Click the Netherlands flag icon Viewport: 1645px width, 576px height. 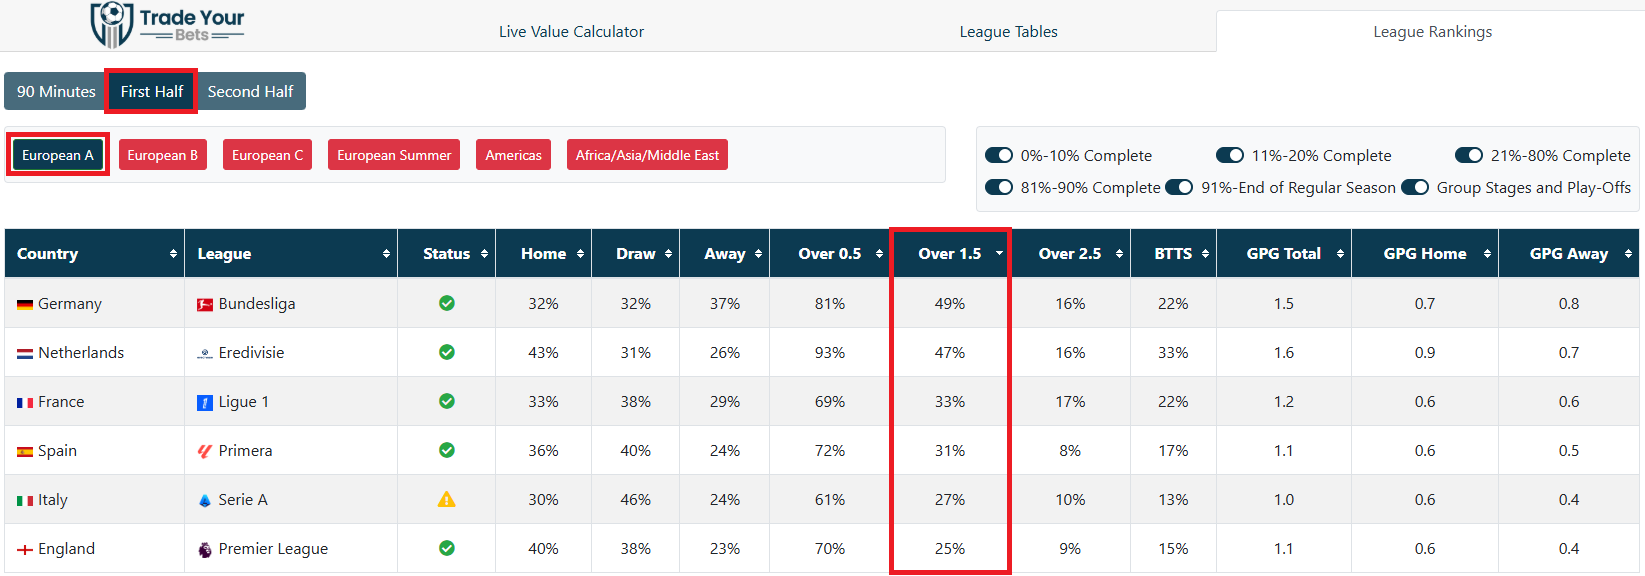[25, 354]
